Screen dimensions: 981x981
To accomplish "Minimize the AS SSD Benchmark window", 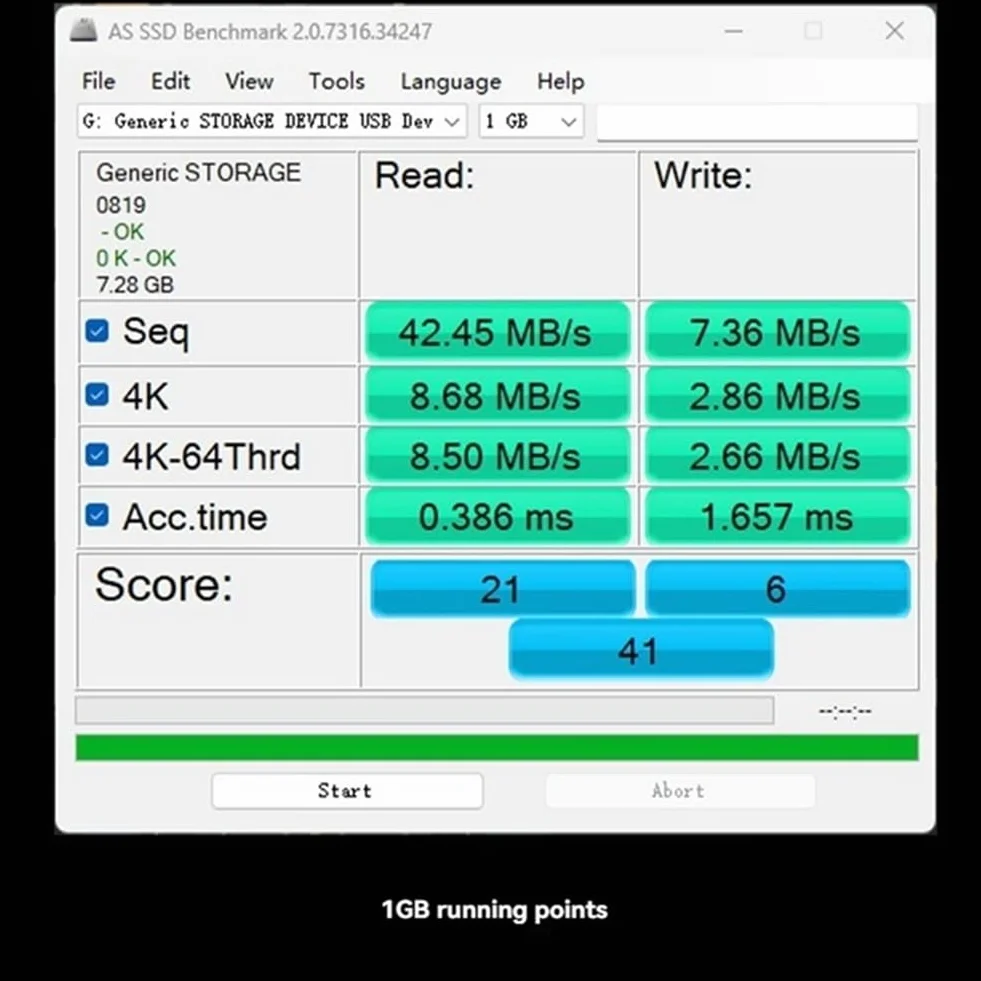I will (733, 30).
